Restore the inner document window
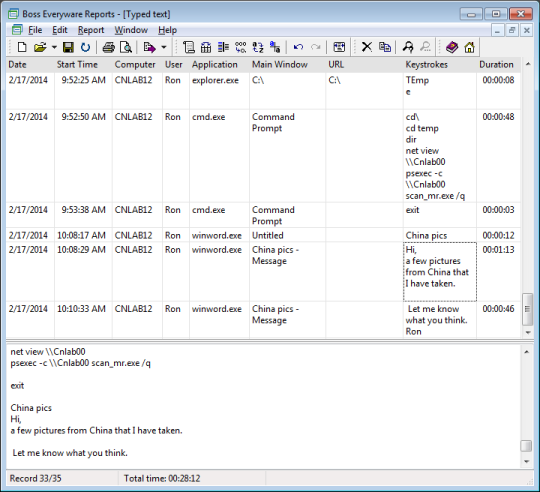Screen dimensions: 540x492 [512, 30]
